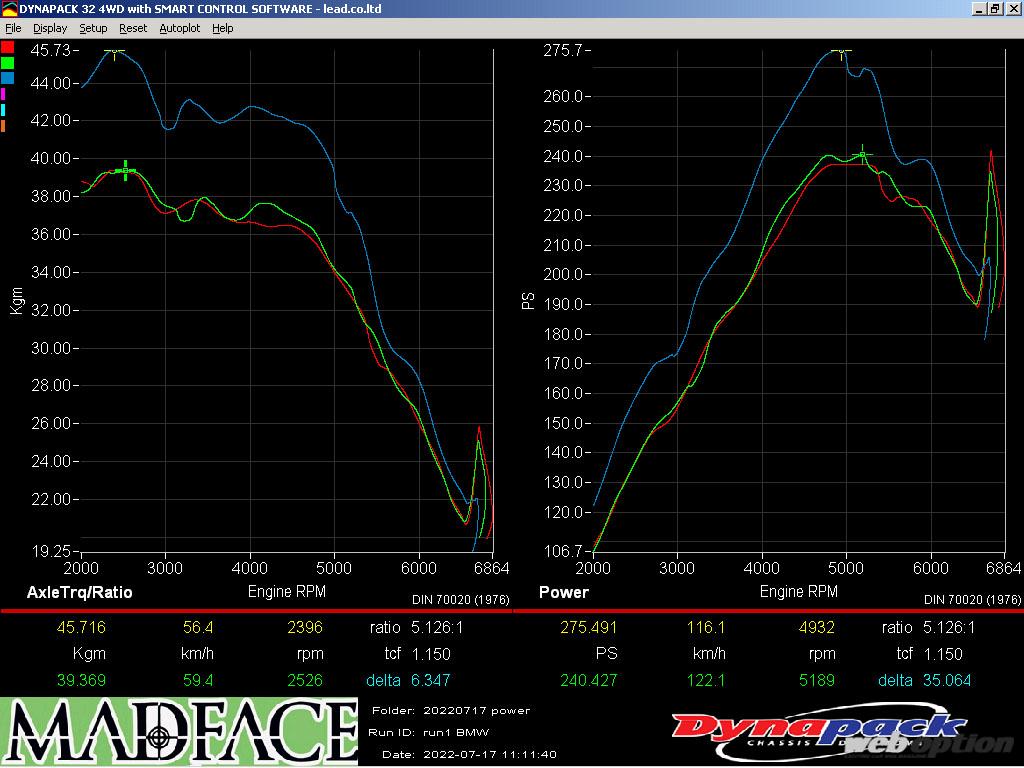1024x768 pixels.
Task: Click the green cursor marker on power curve
Action: point(862,155)
